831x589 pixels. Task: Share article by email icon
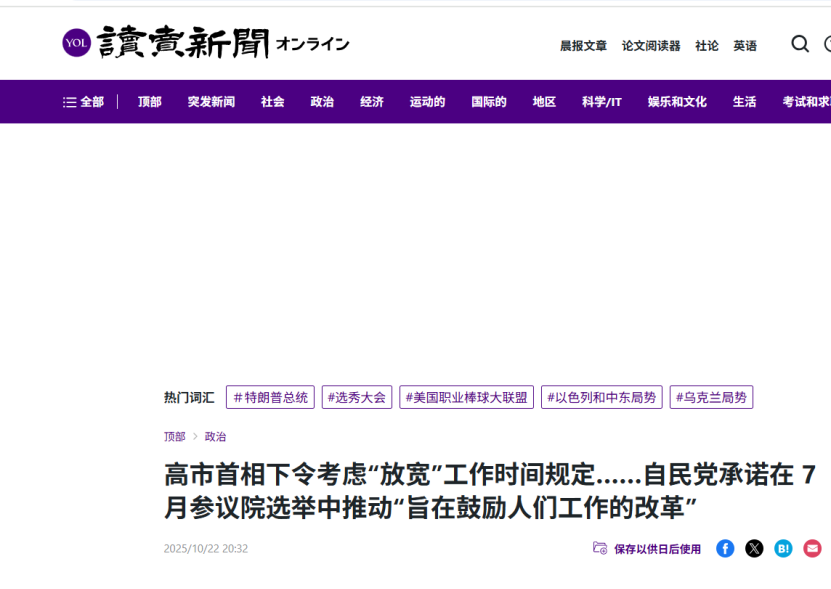[x=812, y=548]
